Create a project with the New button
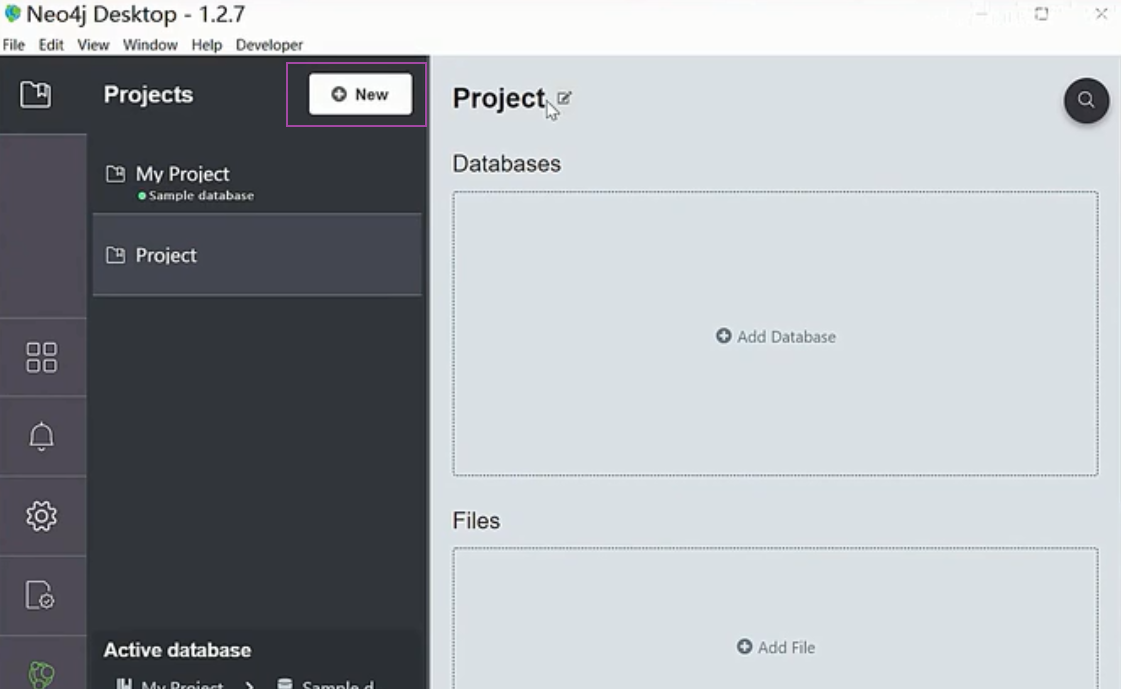Screen dimensions: 1121x689 click(359, 94)
